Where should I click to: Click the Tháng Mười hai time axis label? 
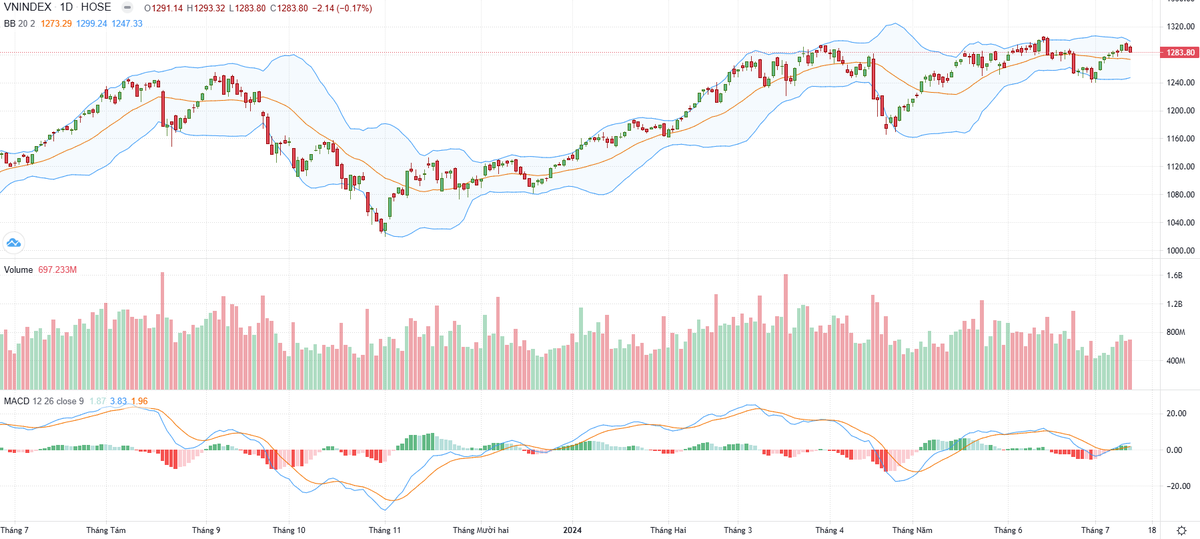tap(482, 529)
